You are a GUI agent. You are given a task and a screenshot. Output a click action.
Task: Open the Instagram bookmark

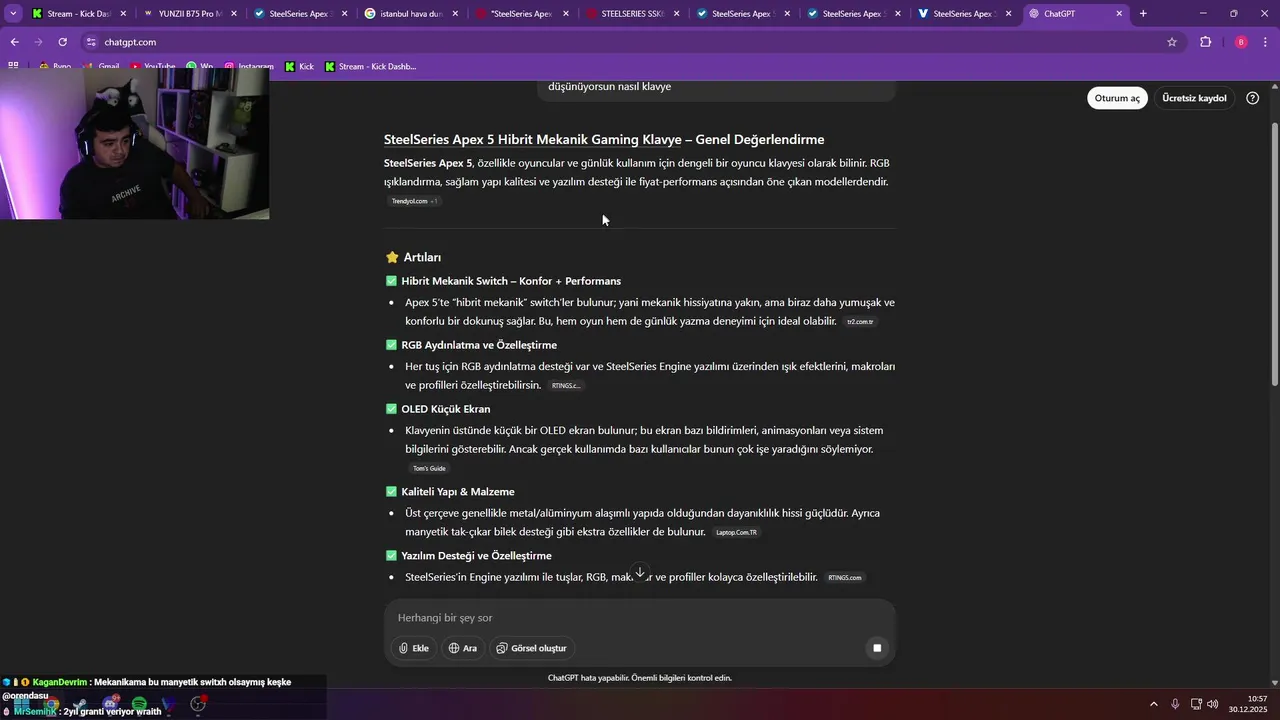(x=247, y=66)
